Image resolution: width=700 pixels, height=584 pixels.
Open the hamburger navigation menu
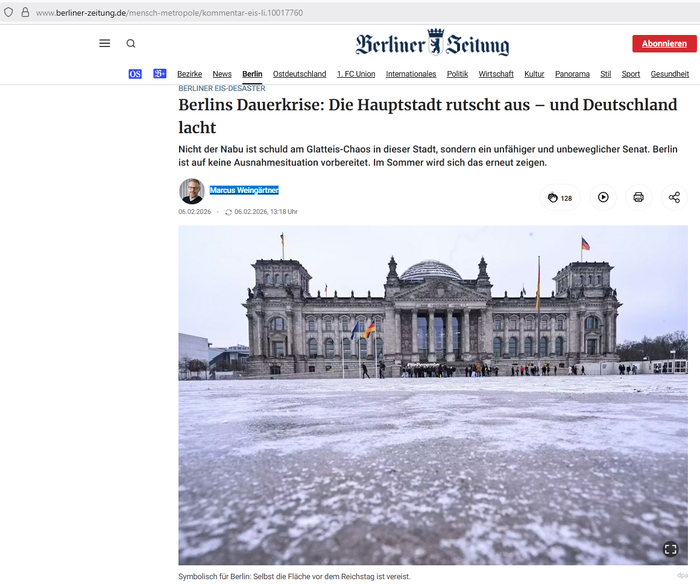[x=104, y=44]
